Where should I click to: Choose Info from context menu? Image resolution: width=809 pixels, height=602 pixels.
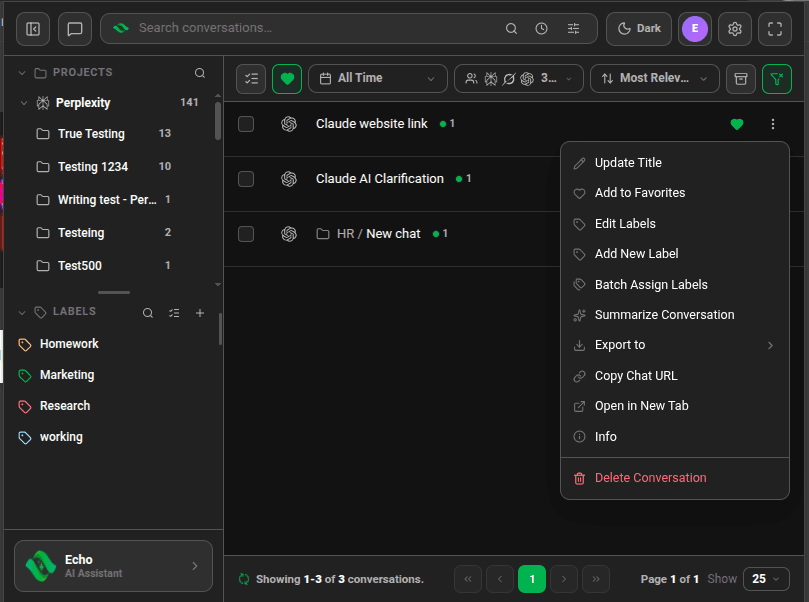click(x=675, y=437)
